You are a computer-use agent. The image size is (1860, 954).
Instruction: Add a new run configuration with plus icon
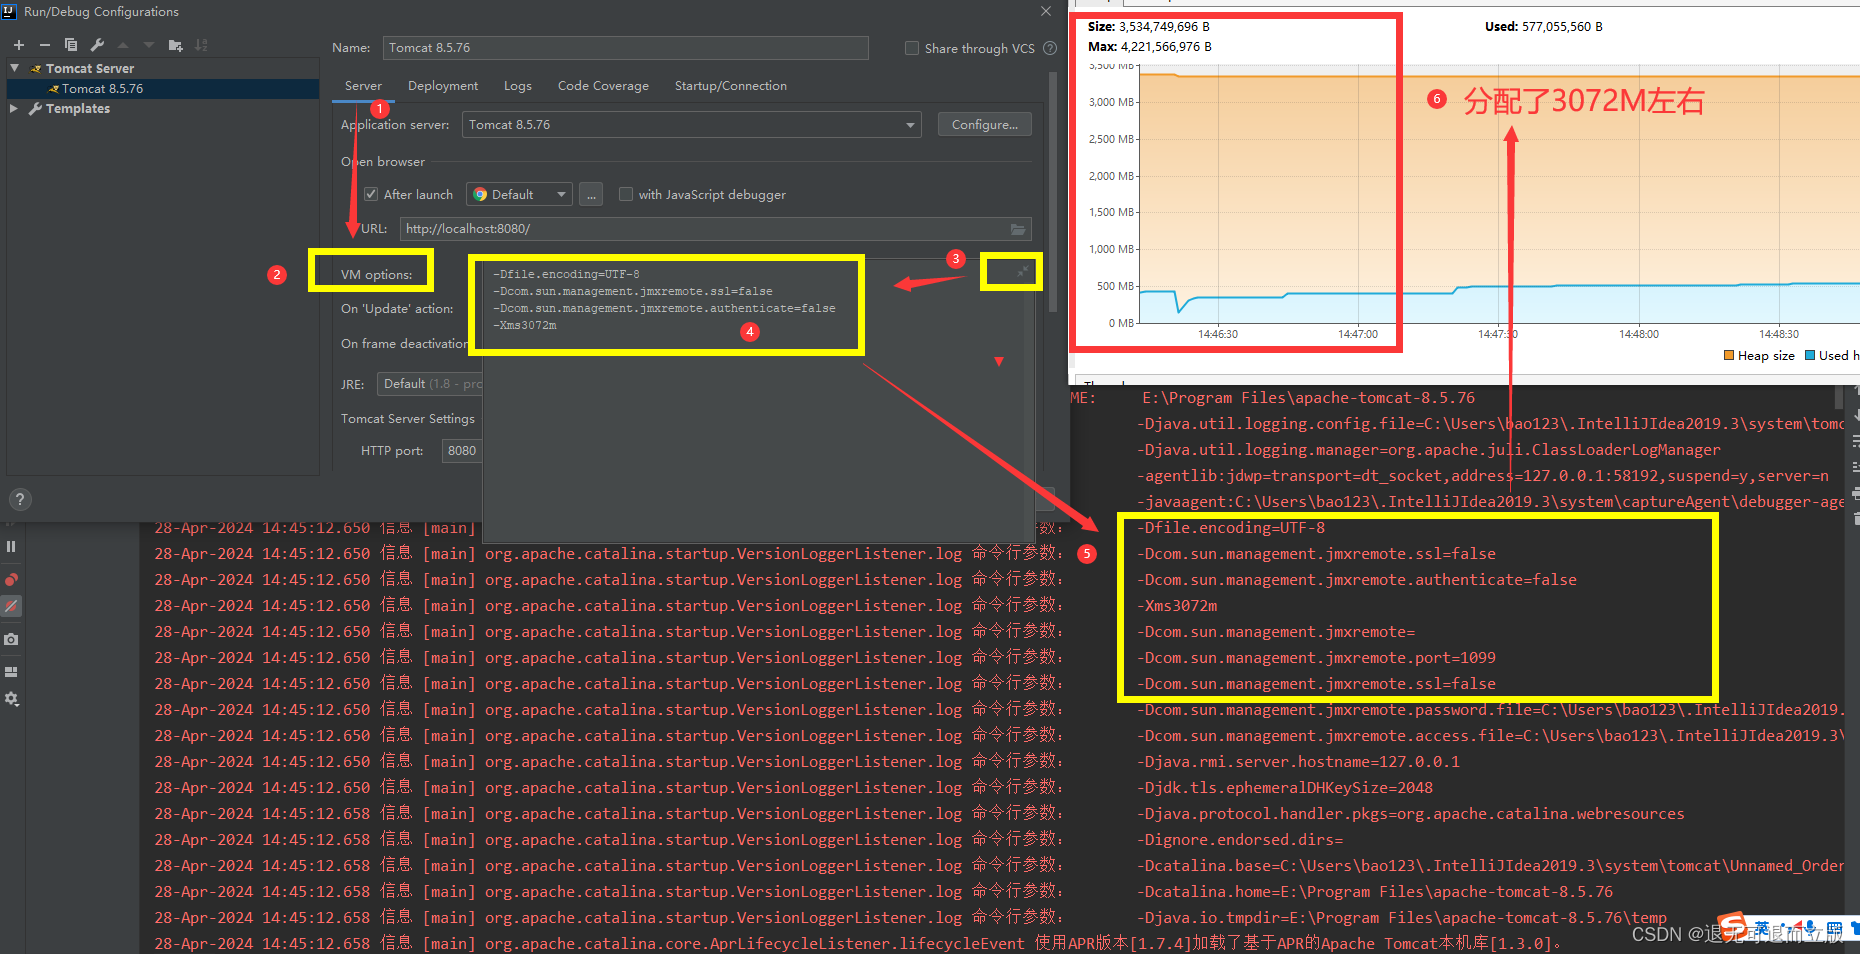18,45
